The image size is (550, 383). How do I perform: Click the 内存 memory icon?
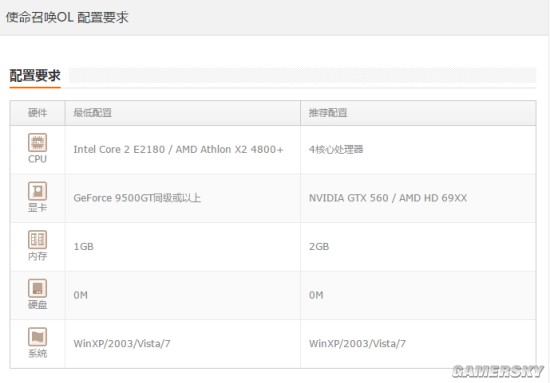37,240
